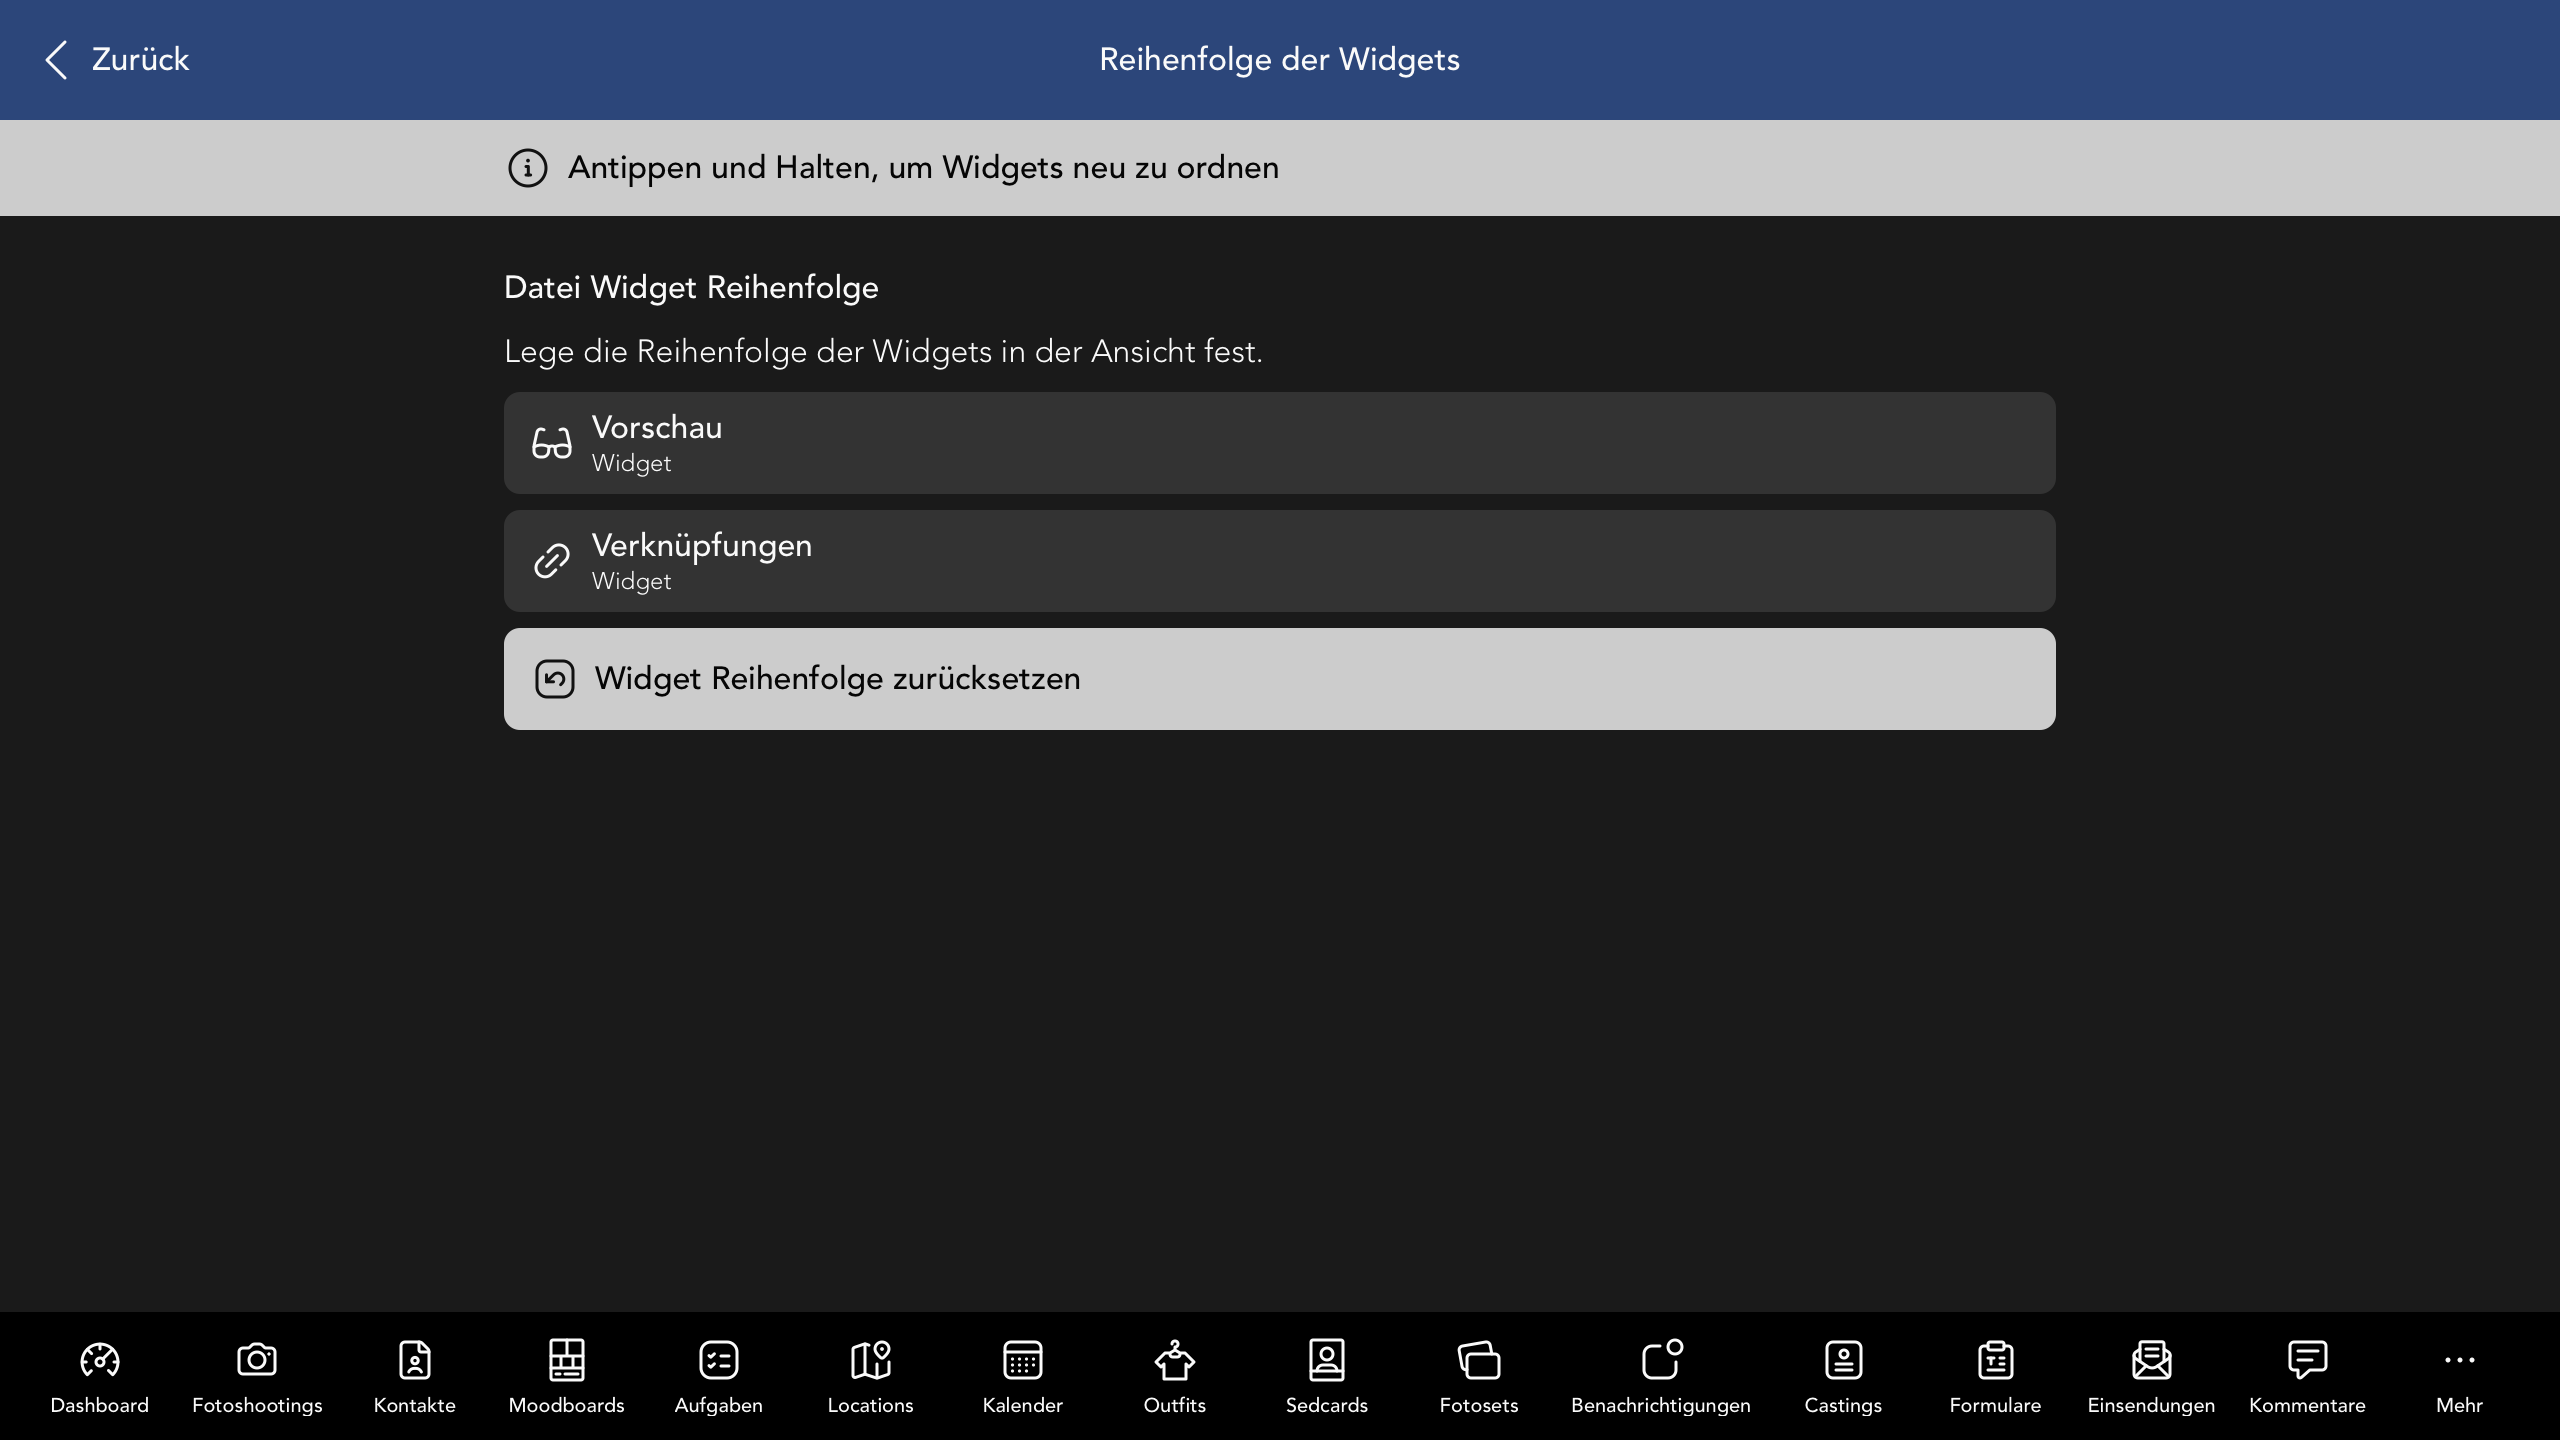Click the 'Datei Widget Reihenfolge' heading
2560x1440 pixels.
point(691,288)
